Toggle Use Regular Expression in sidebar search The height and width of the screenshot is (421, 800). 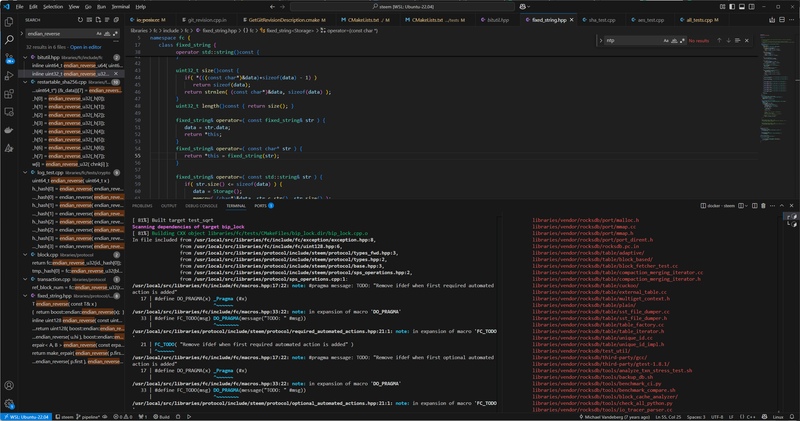(x=115, y=34)
